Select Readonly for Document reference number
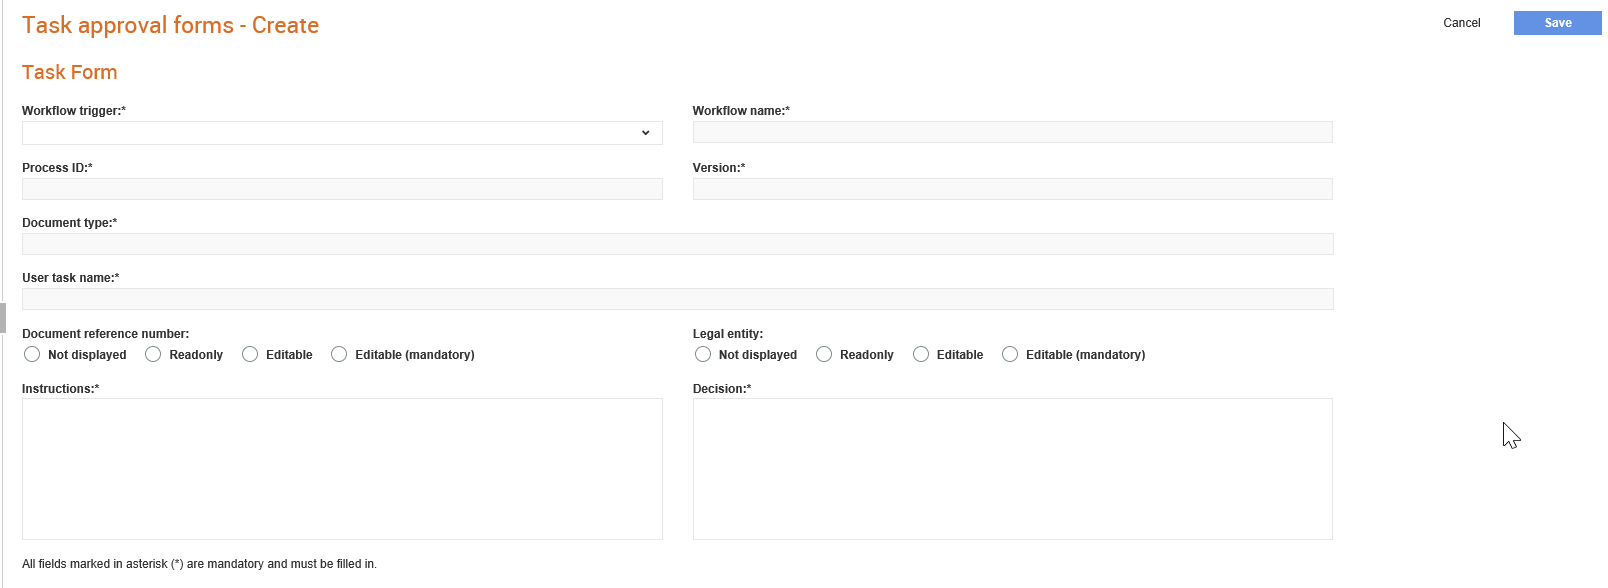 [x=153, y=354]
